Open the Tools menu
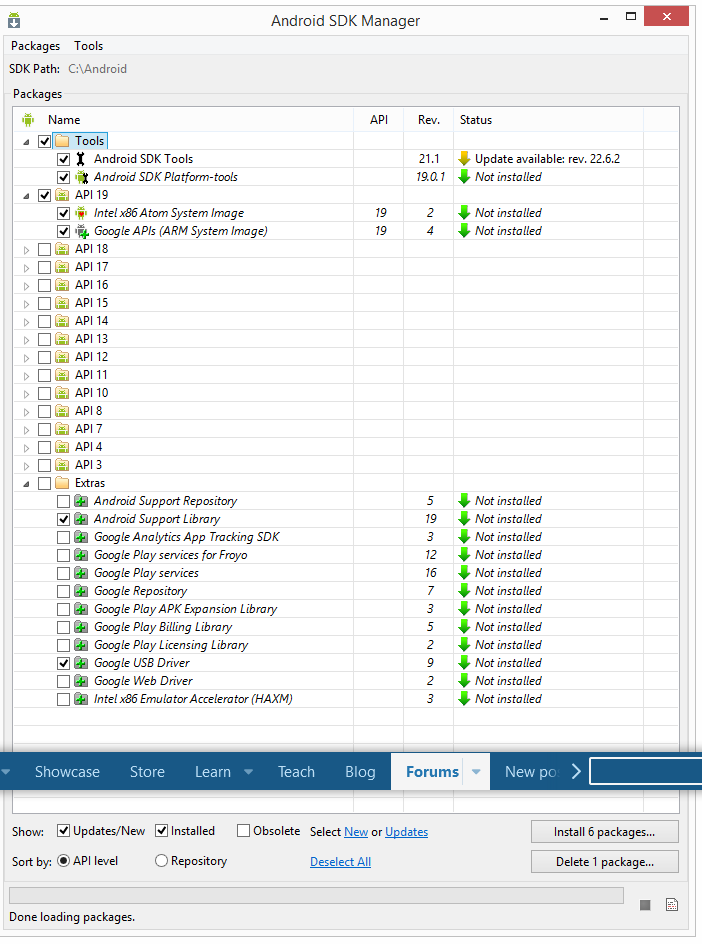Screen dimensions: 702x944 [89, 46]
